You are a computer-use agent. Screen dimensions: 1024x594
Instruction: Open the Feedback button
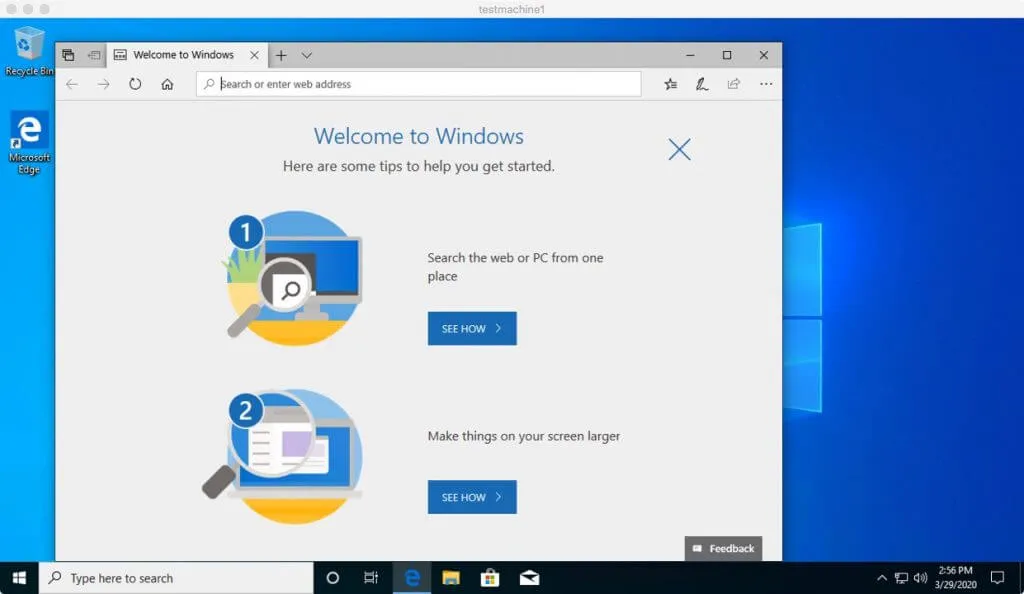(x=724, y=548)
